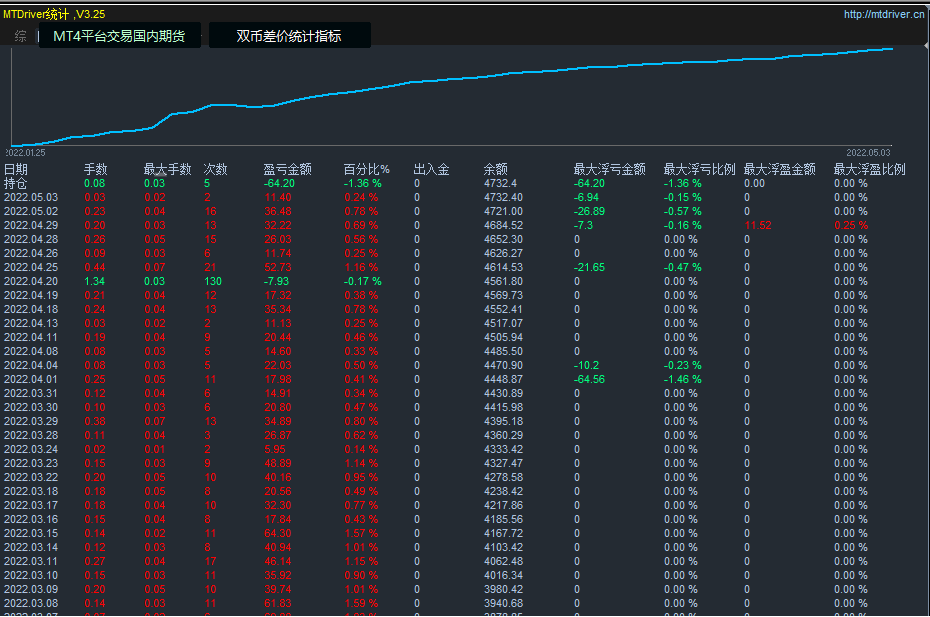Select the 2022.03.29 date row
Screen dimensions: 930x617
click(31, 421)
